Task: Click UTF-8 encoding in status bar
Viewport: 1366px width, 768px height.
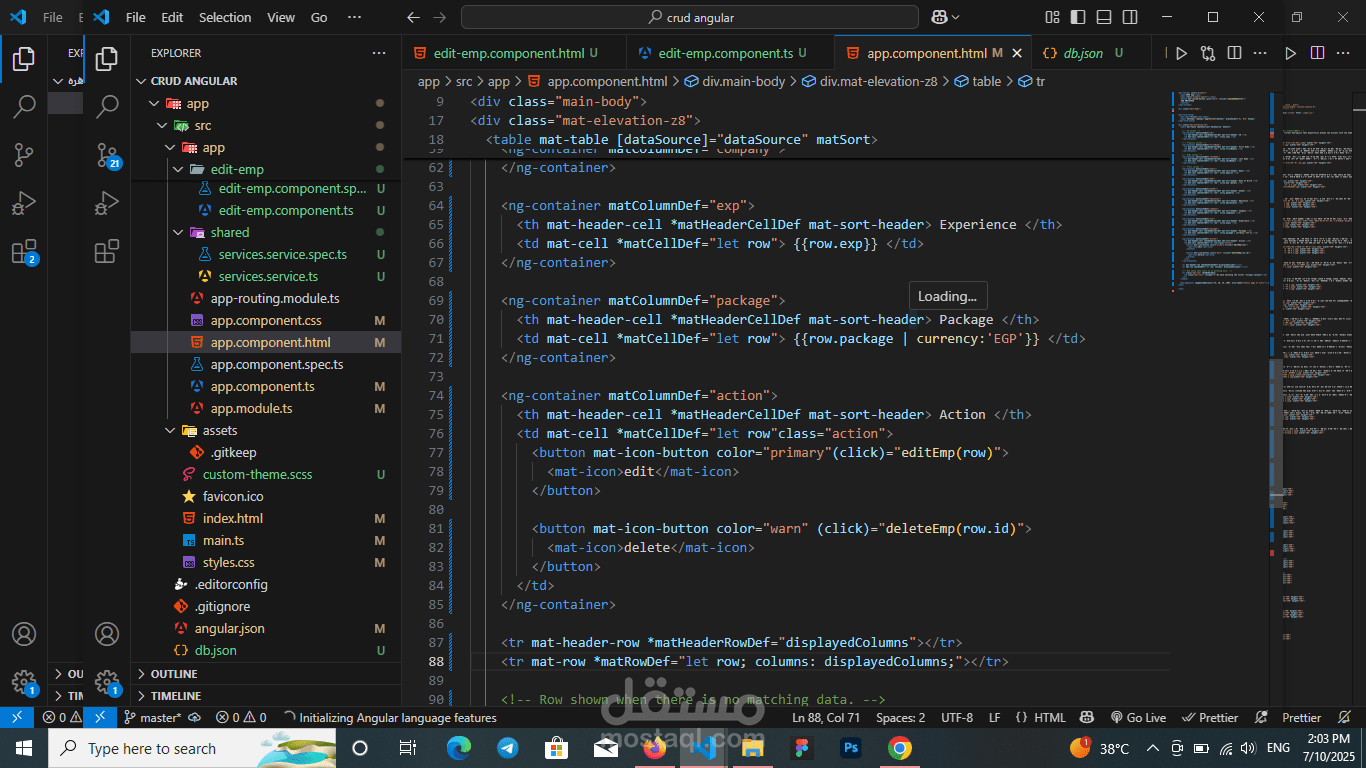Action: [x=957, y=717]
